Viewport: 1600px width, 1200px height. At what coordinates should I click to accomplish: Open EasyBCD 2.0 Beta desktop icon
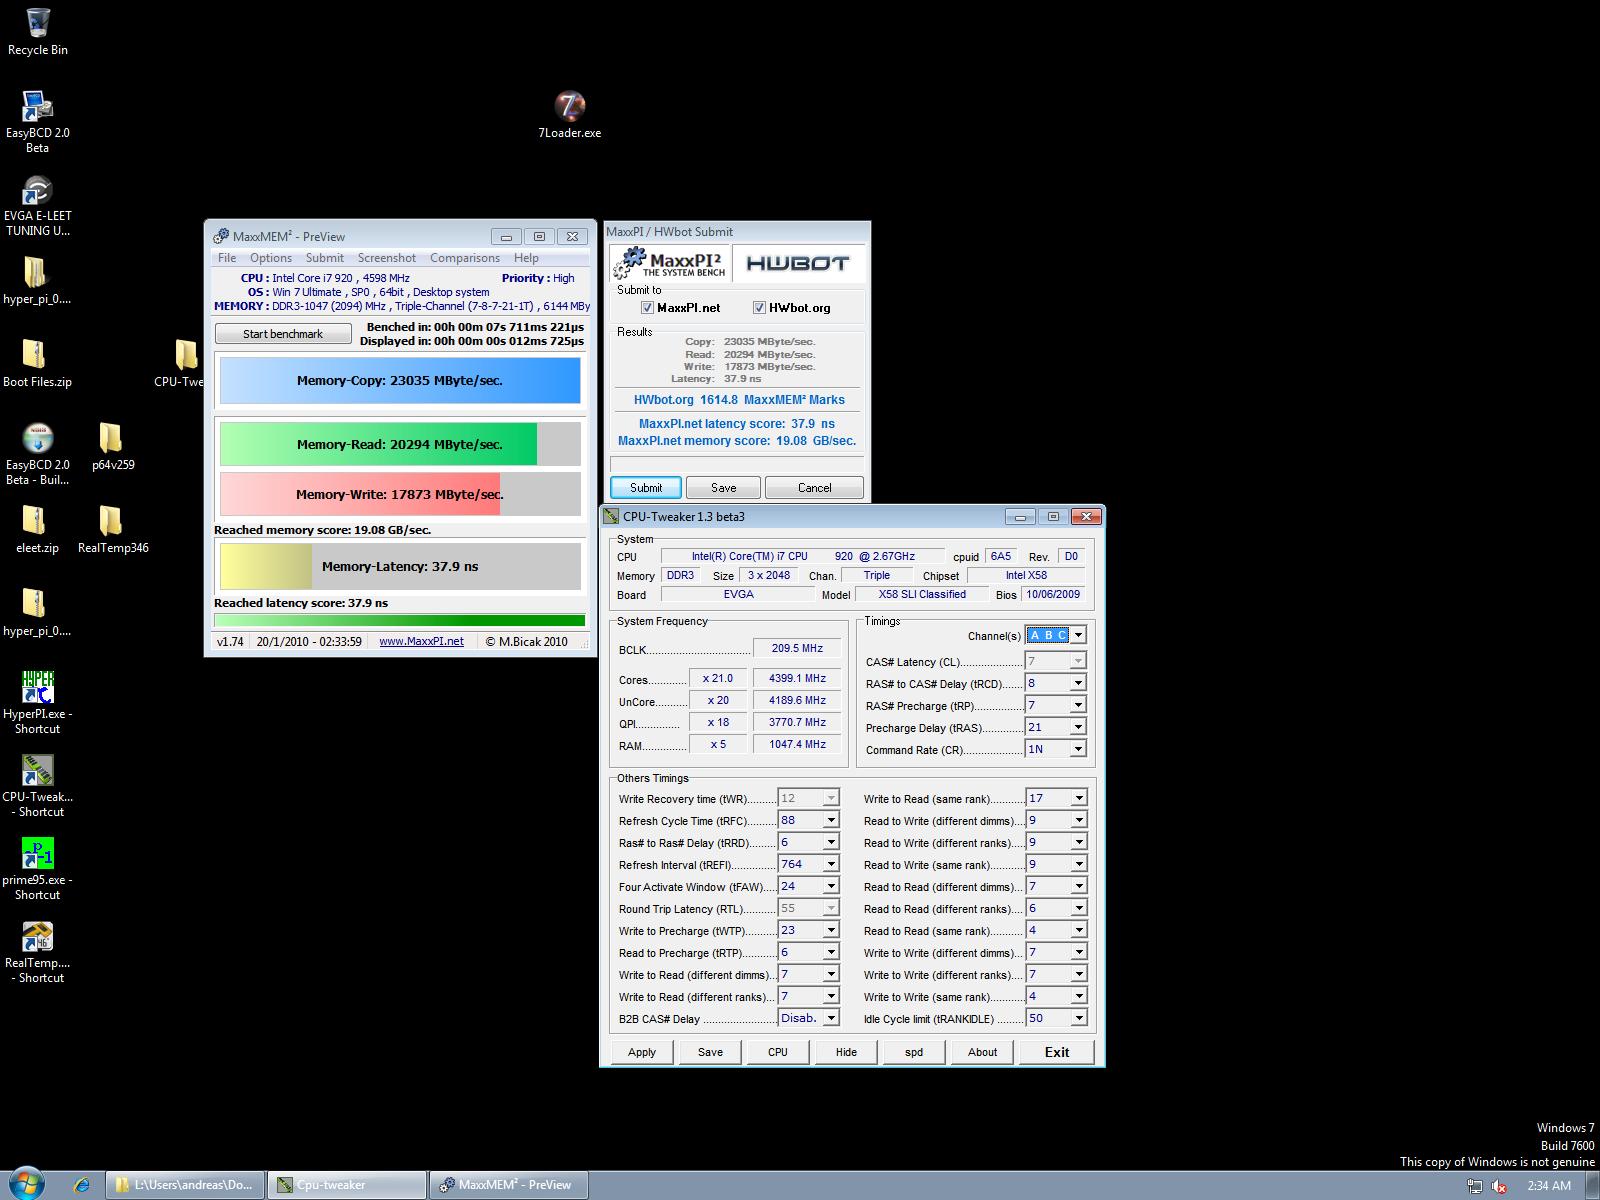point(37,122)
